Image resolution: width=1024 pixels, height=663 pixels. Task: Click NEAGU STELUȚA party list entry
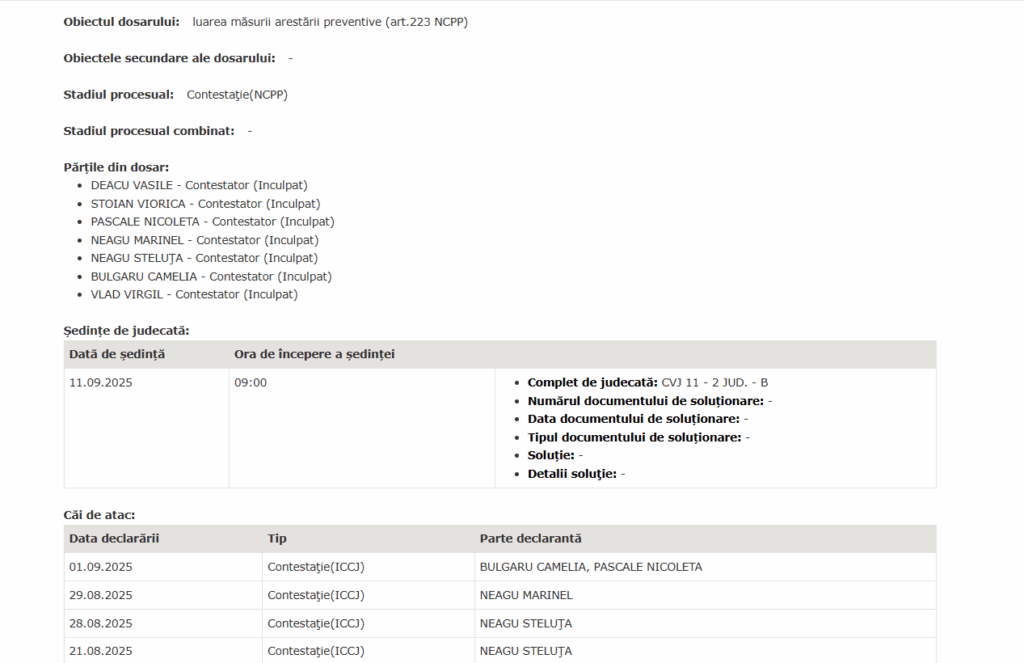[x=204, y=258]
